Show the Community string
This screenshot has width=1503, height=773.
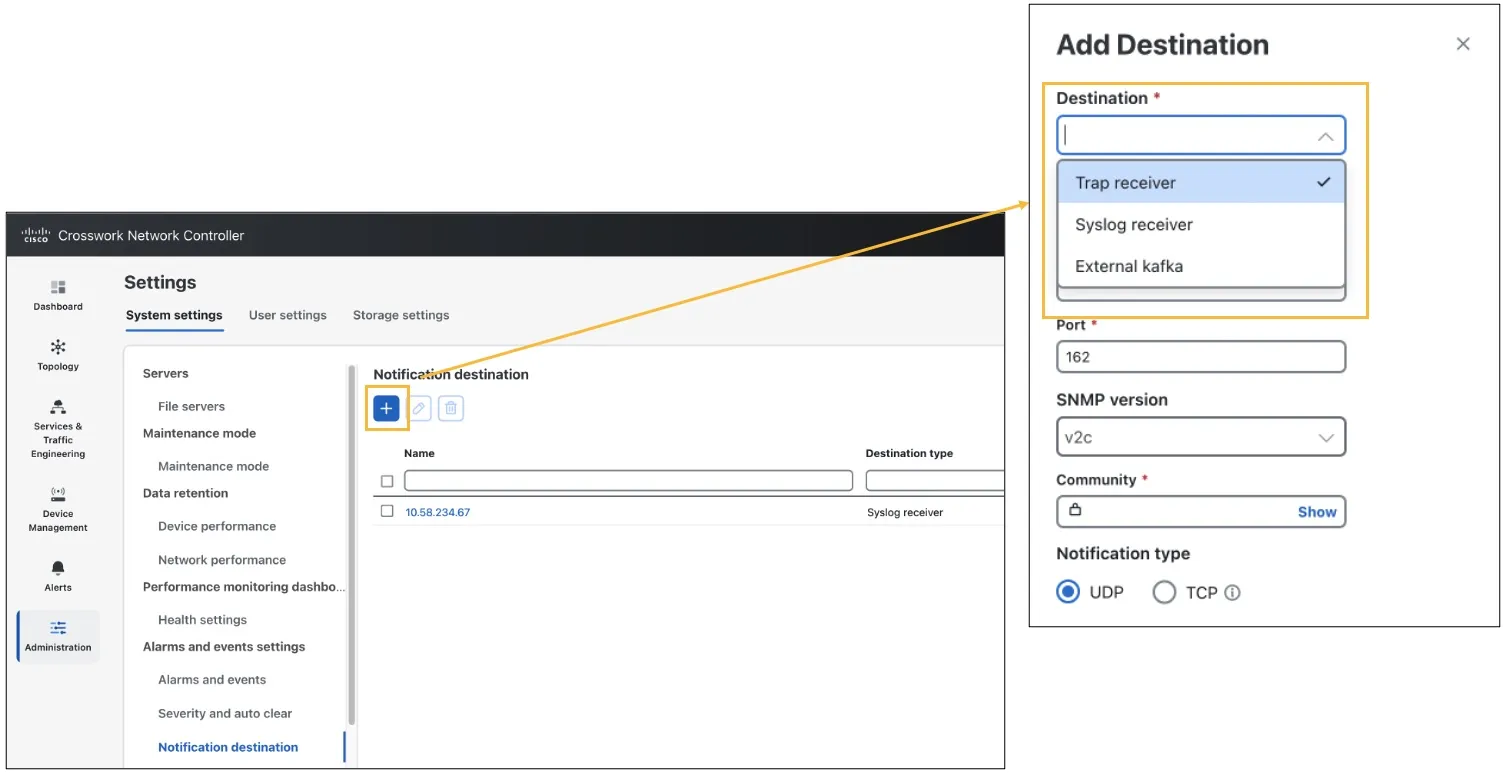pyautogui.click(x=1317, y=512)
